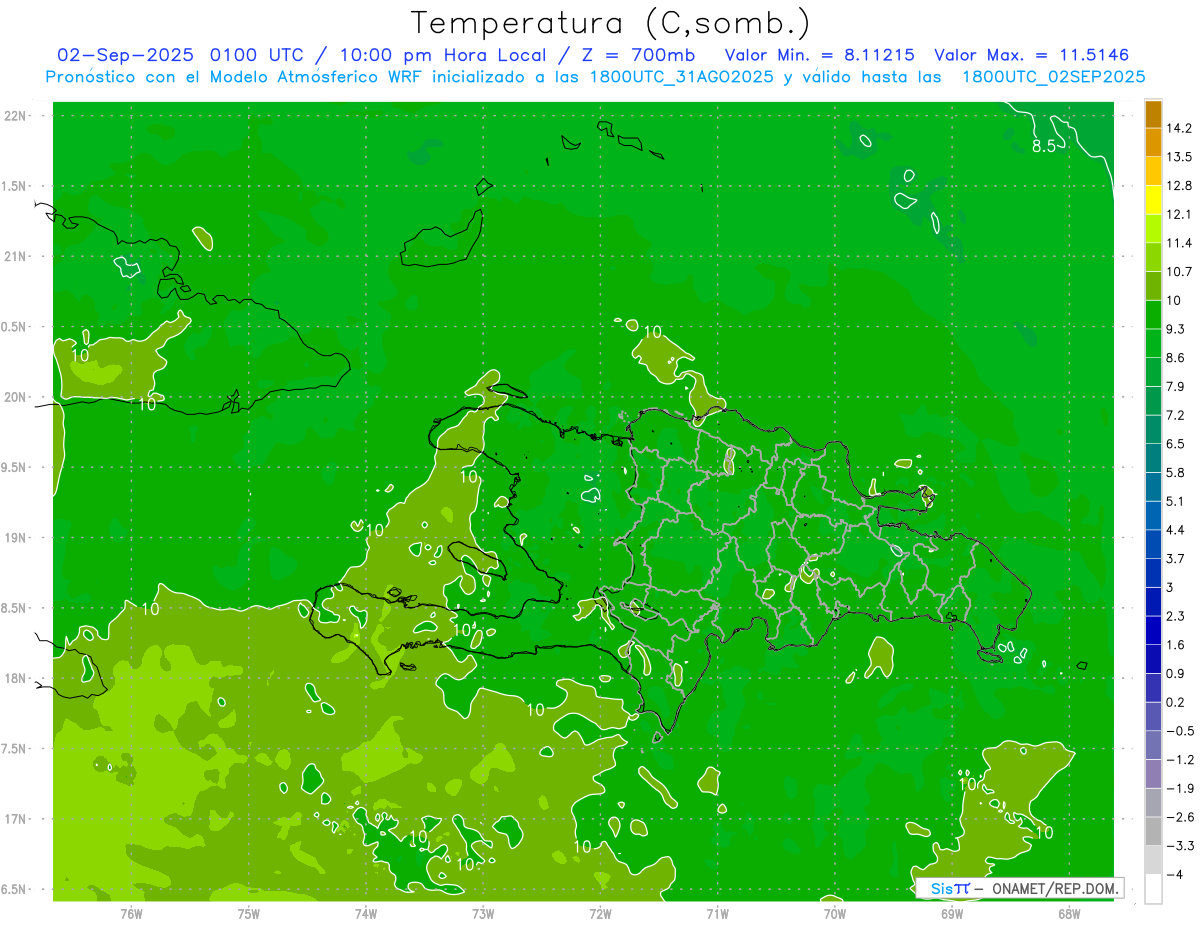This screenshot has height=927, width=1200.
Task: Click the '70W' longitude axis label
Action: [834, 914]
